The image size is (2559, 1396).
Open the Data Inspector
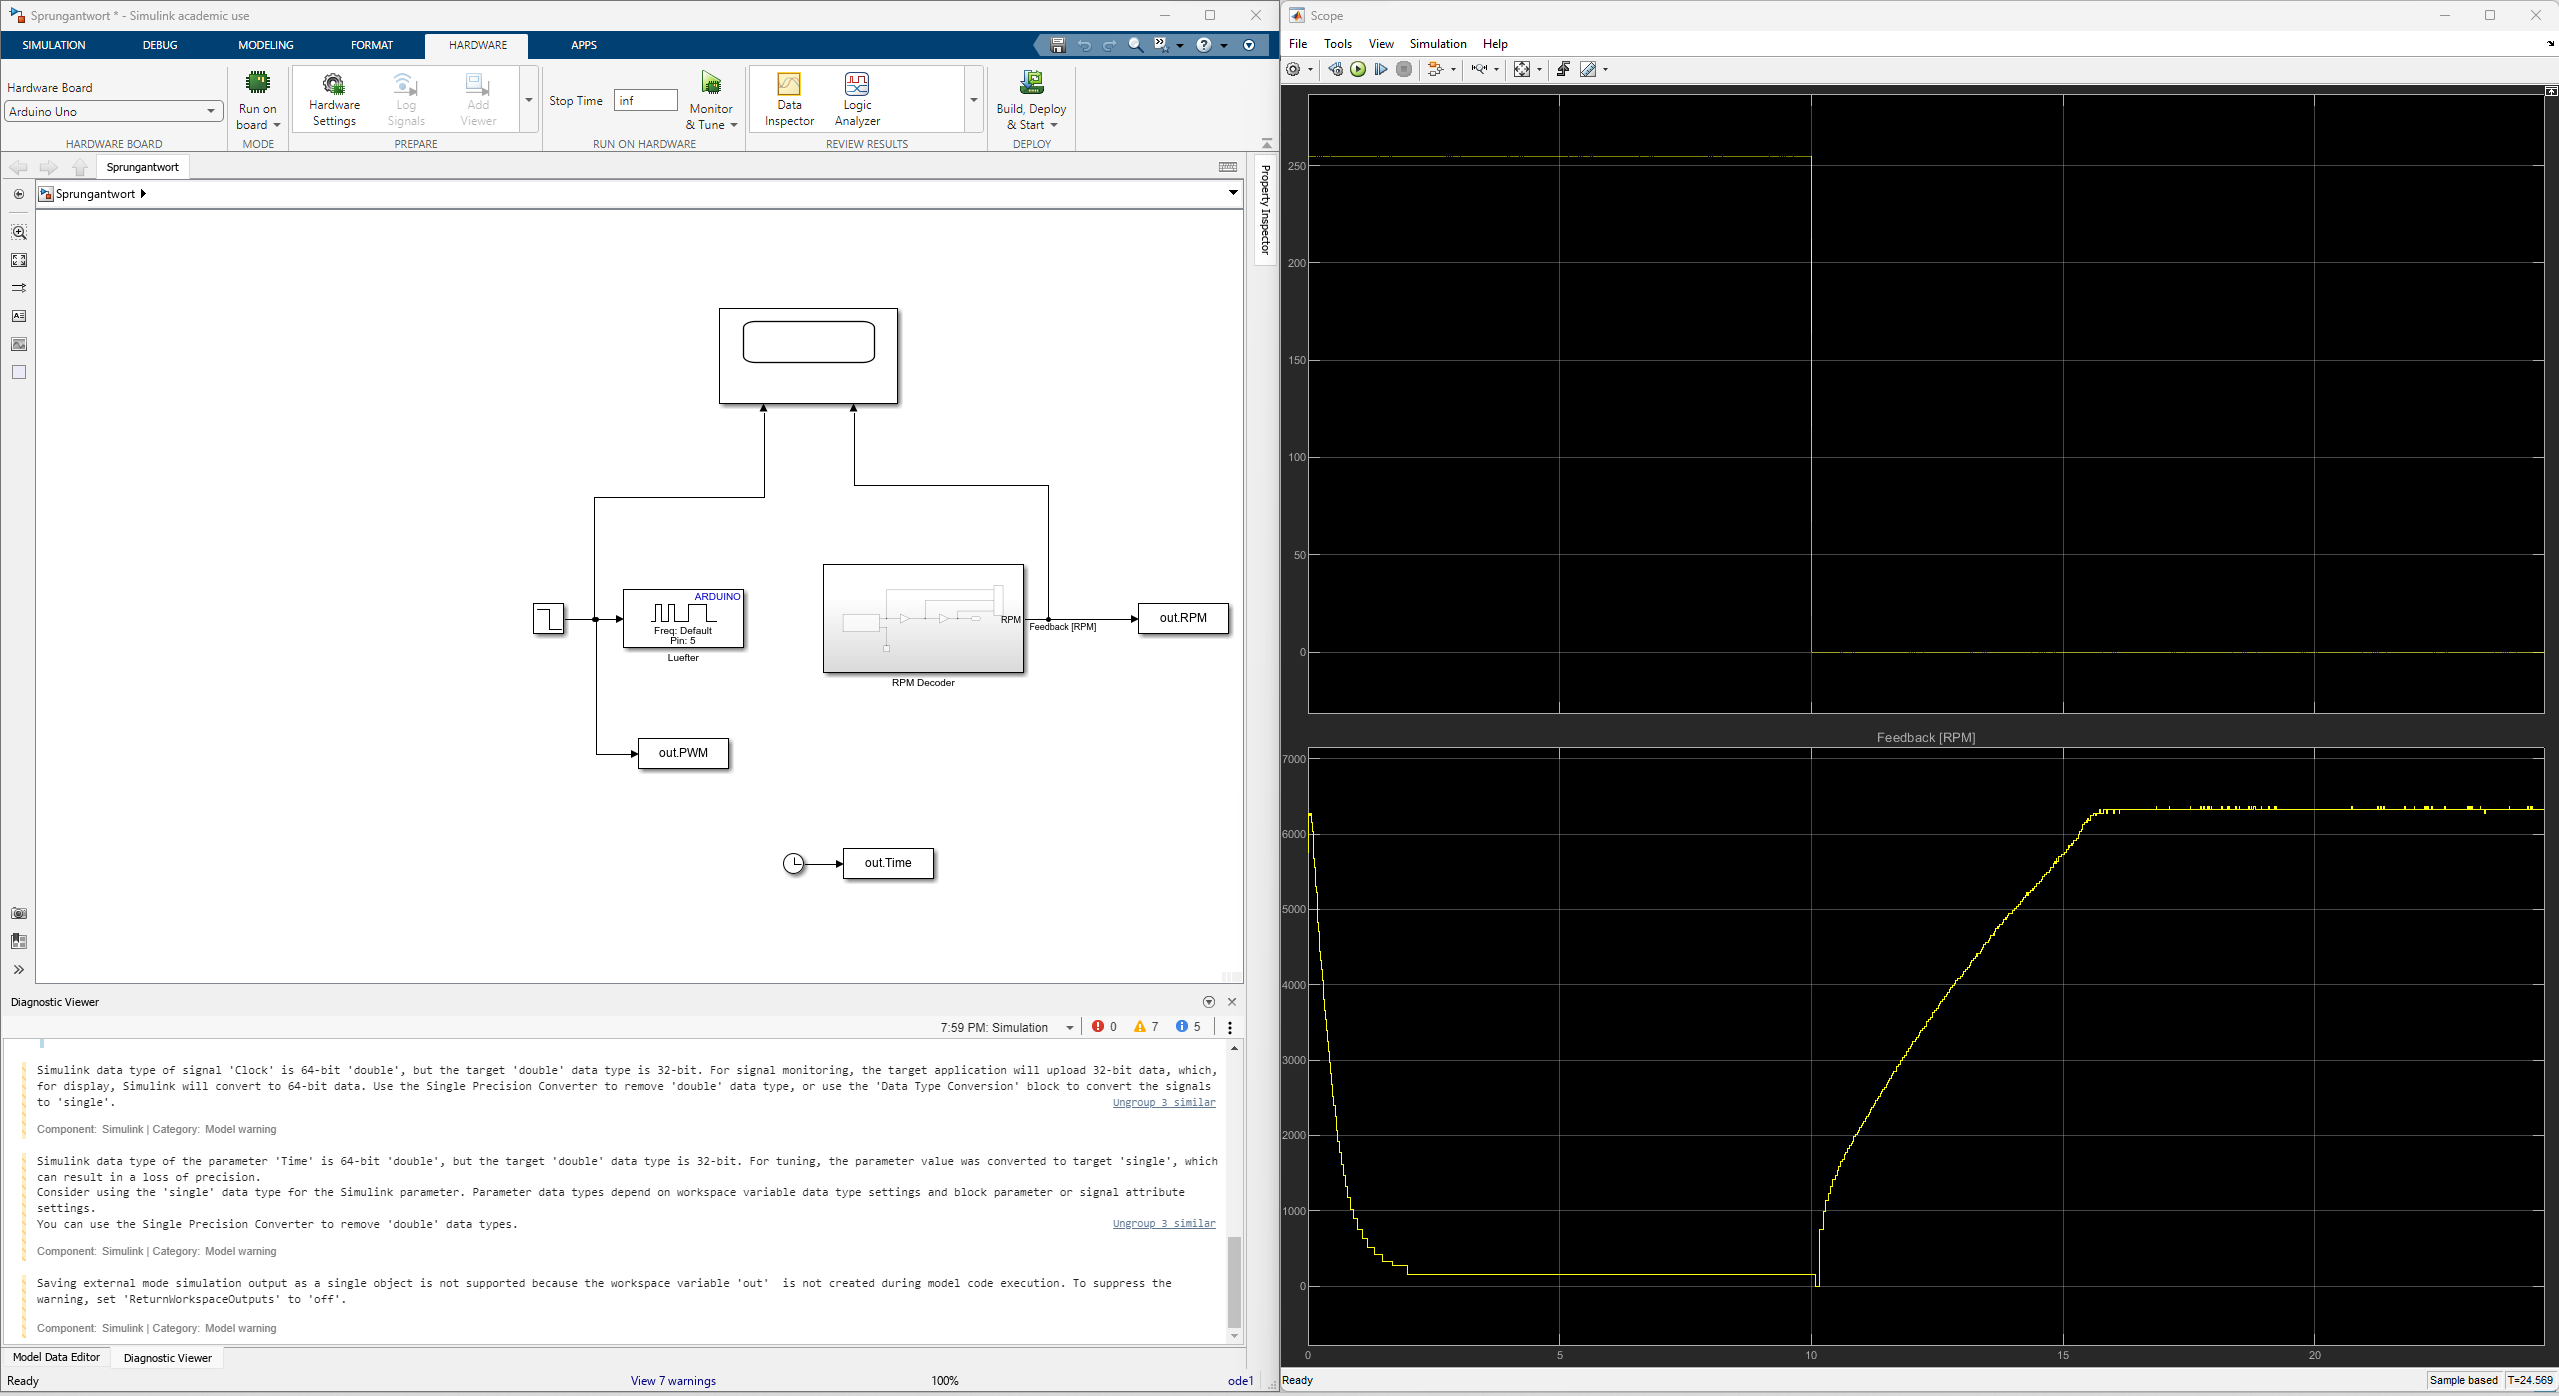tap(789, 98)
